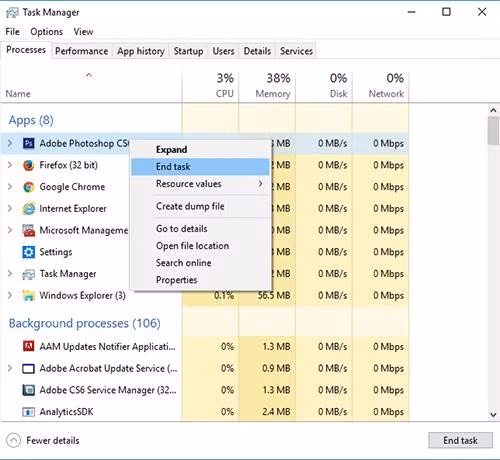Click the Settings gear icon in Apps
The width and height of the screenshot is (500, 460).
coord(28,252)
